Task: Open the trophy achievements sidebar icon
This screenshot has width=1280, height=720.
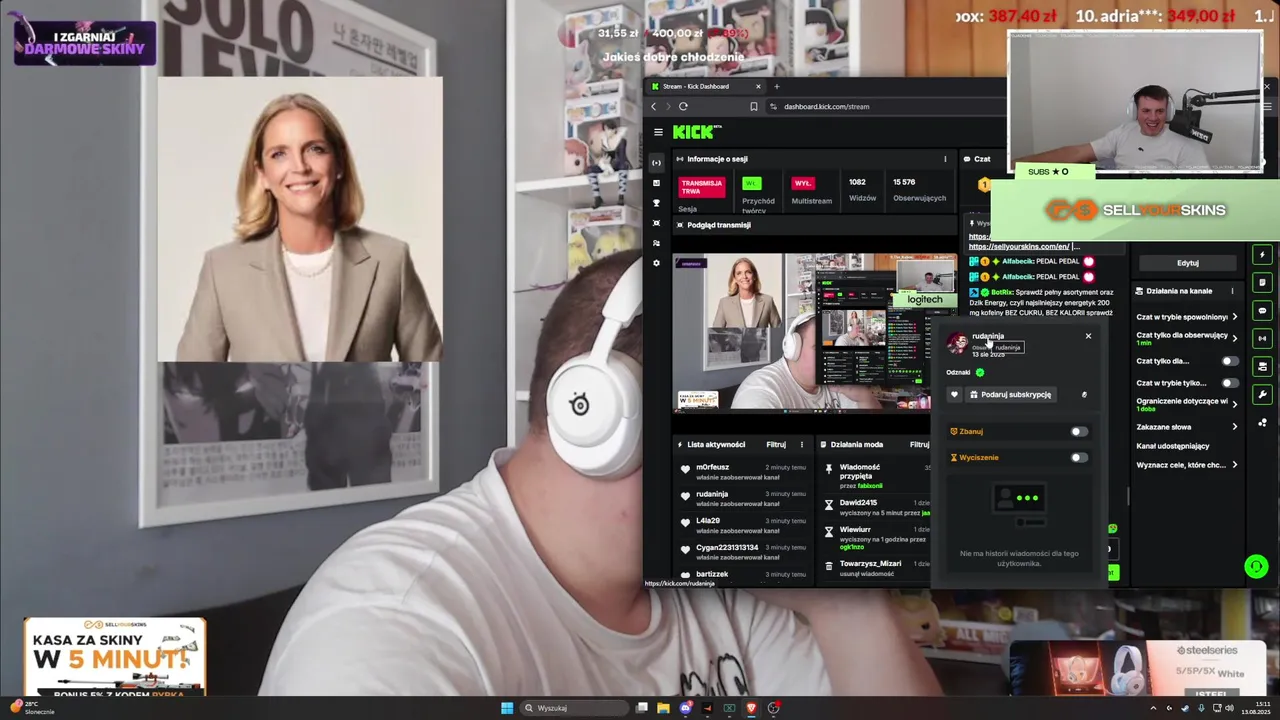Action: [x=656, y=203]
